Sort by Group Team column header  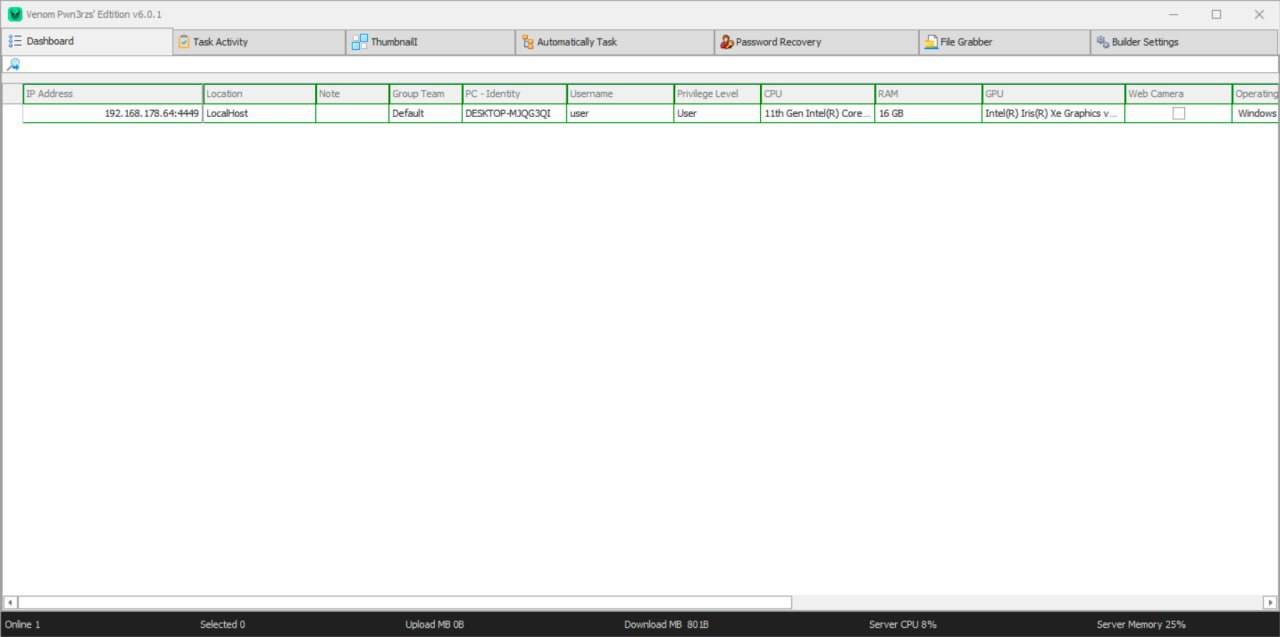tap(425, 94)
